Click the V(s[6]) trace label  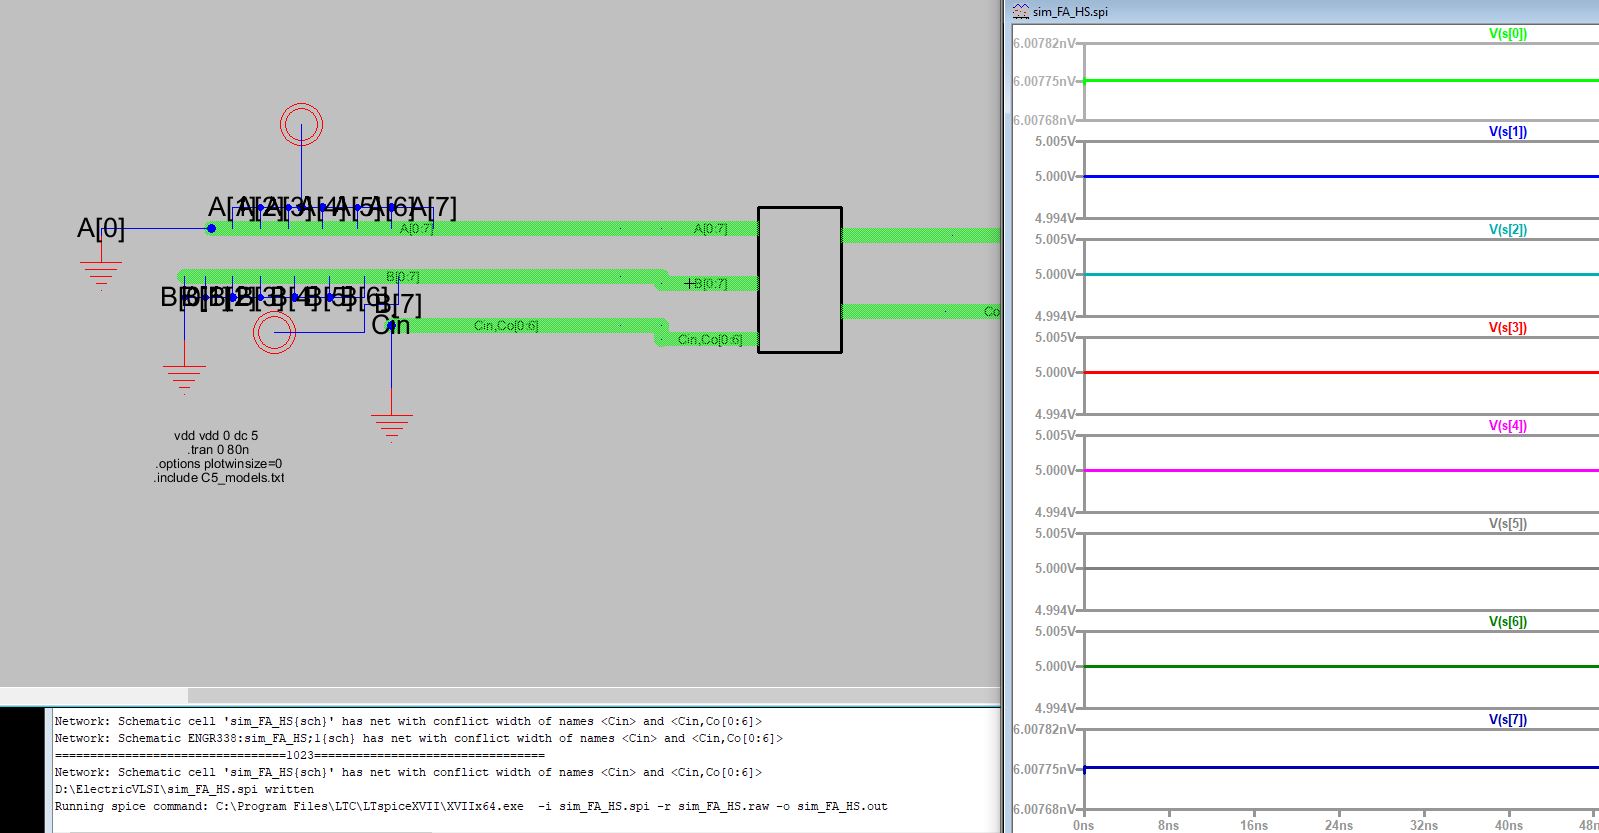pos(1507,622)
